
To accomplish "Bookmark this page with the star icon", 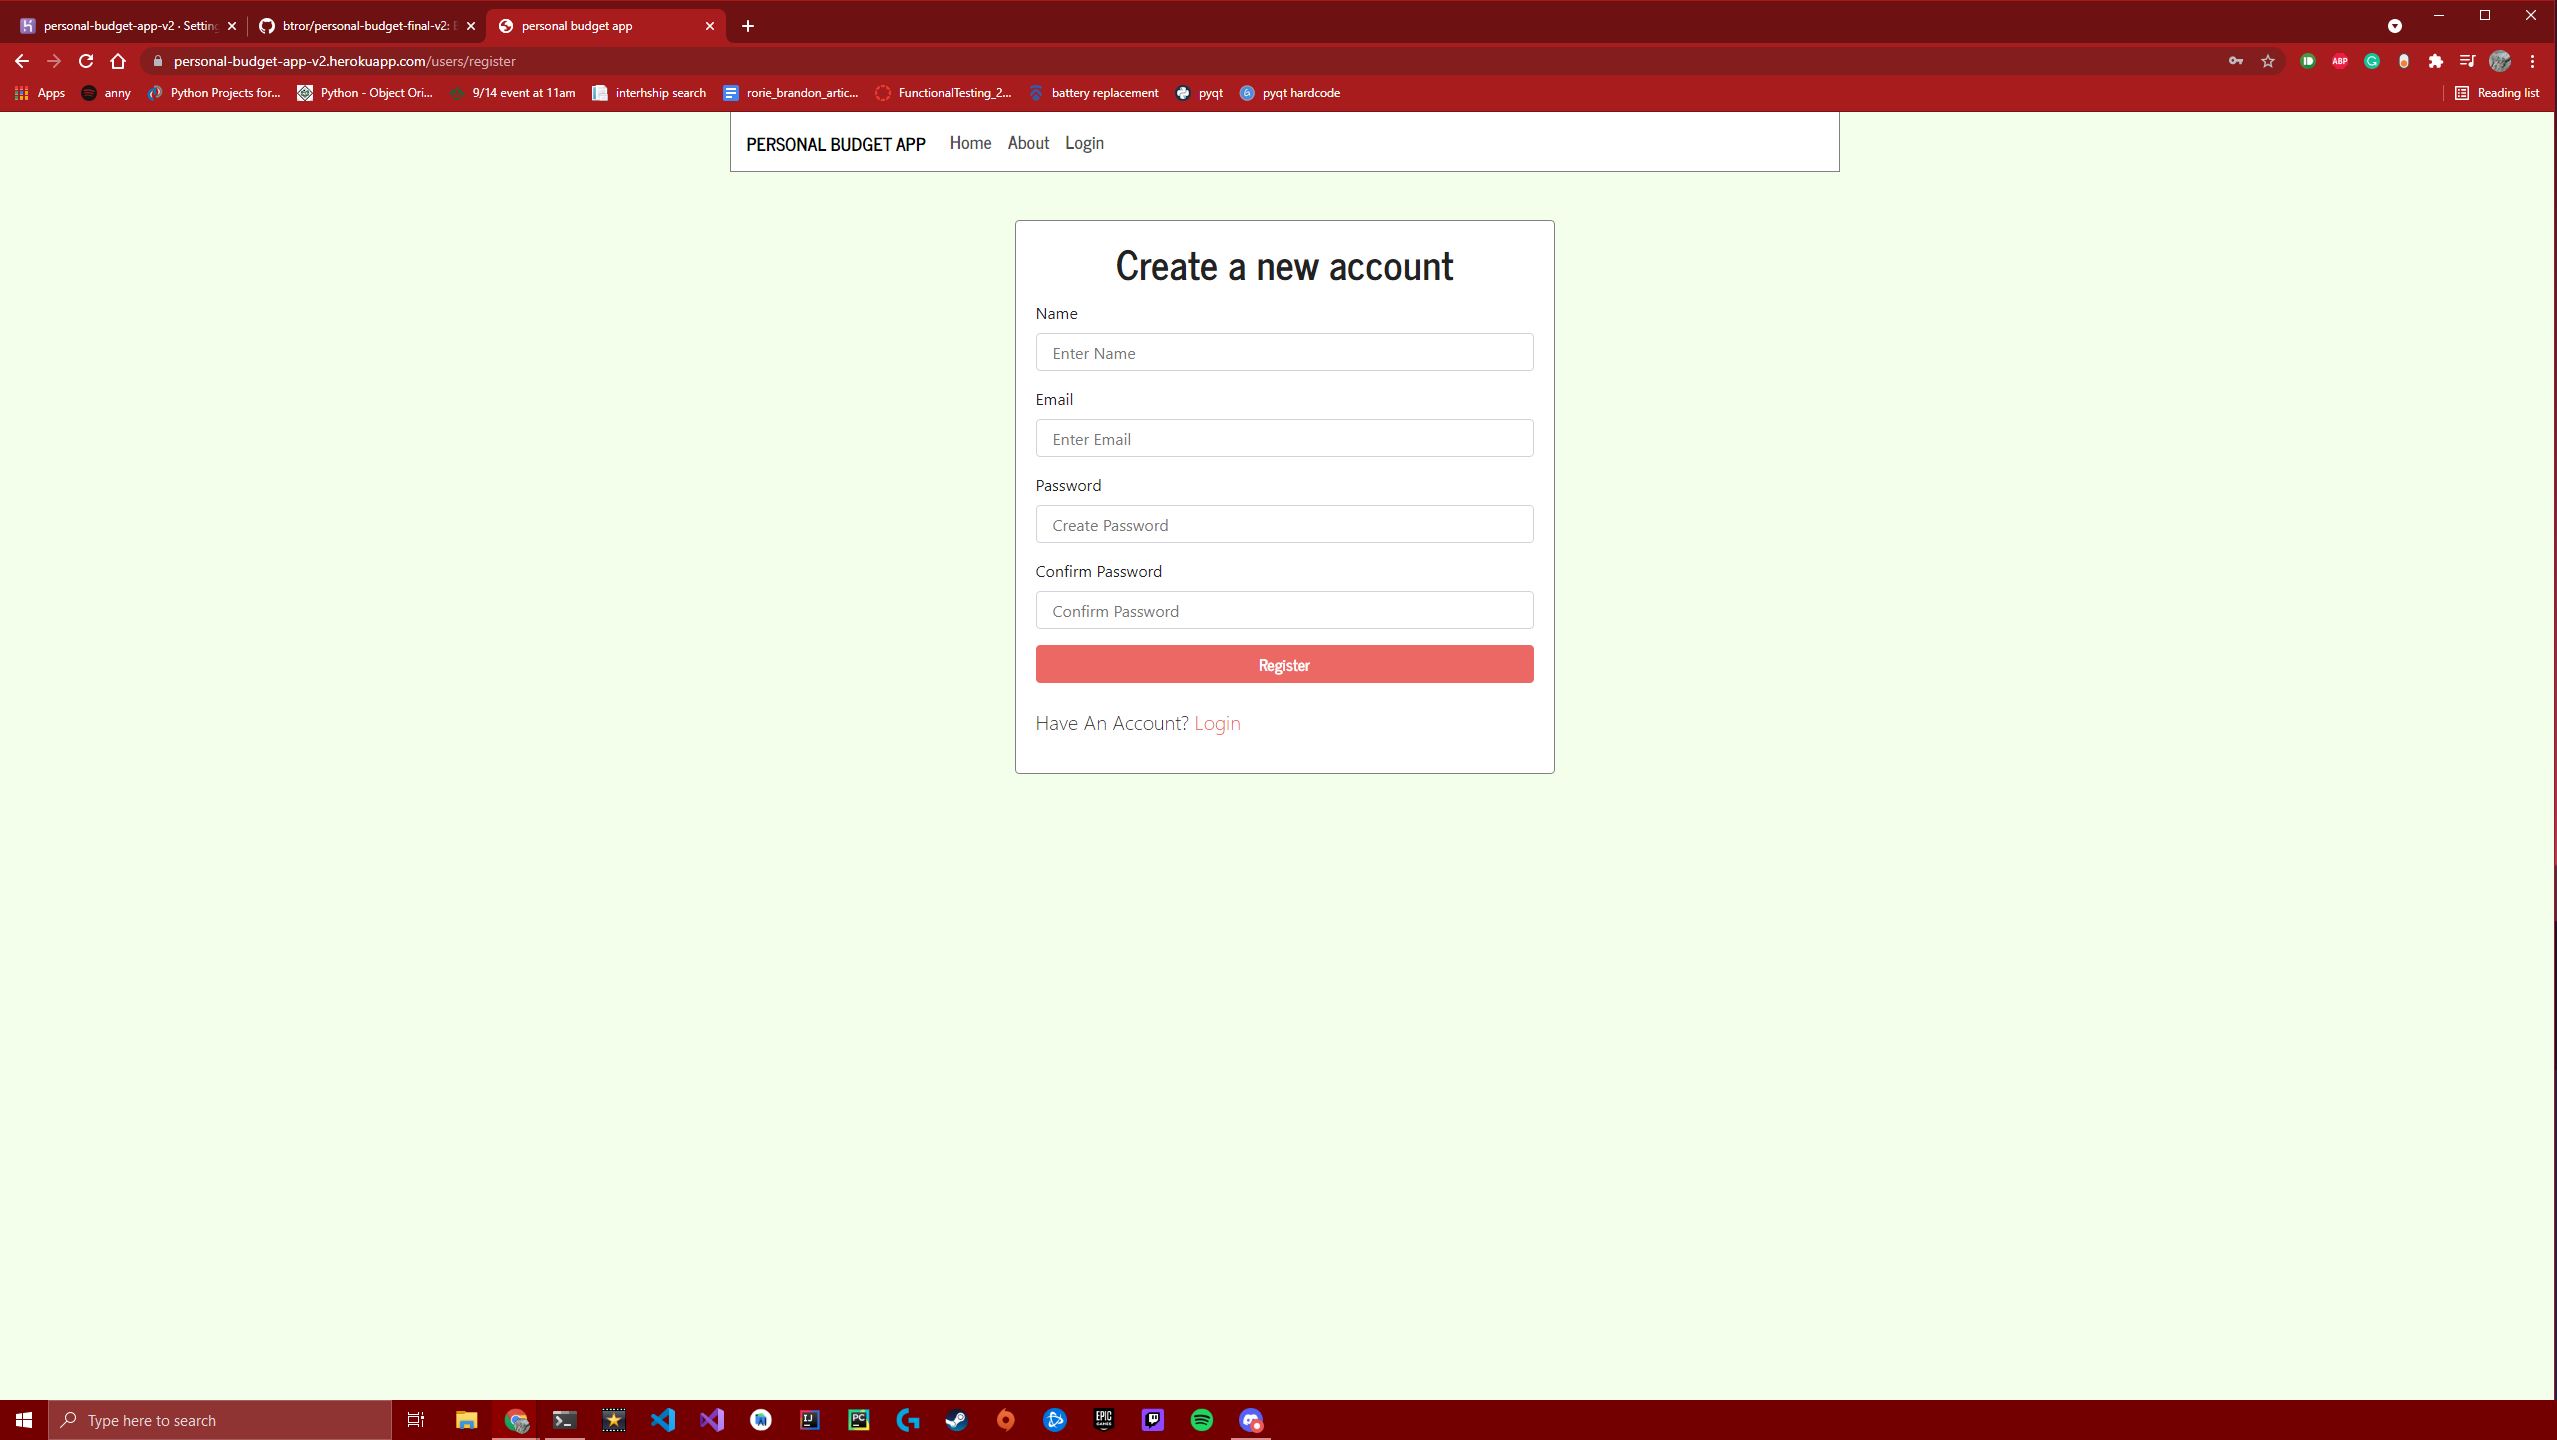I will [x=2267, y=61].
